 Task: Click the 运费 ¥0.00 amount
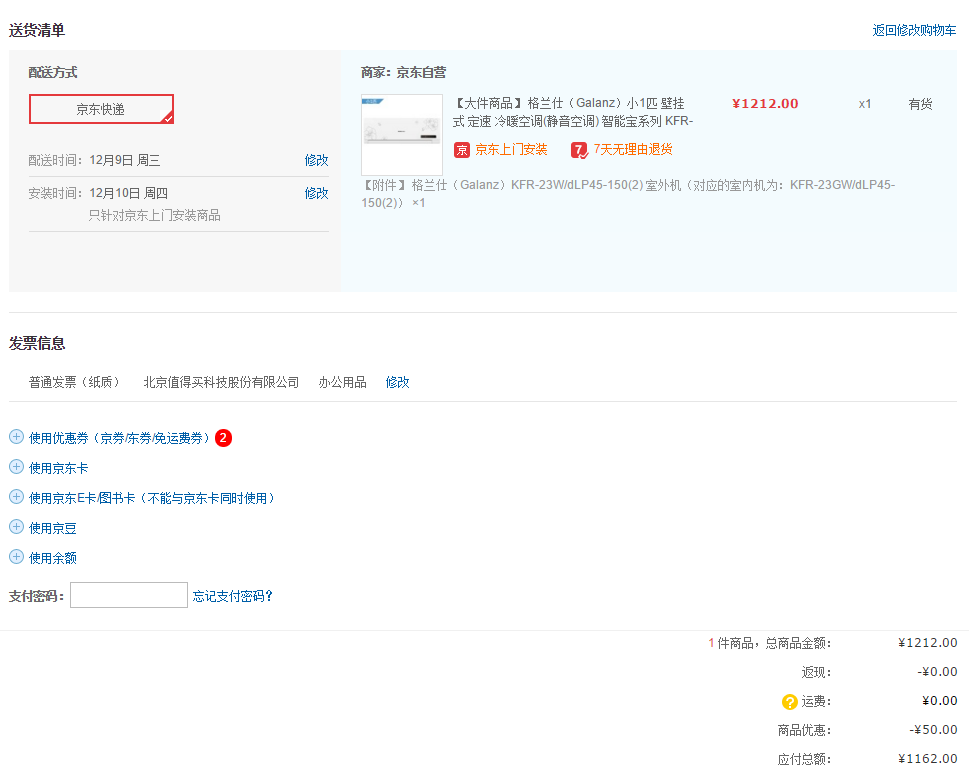tap(939, 701)
